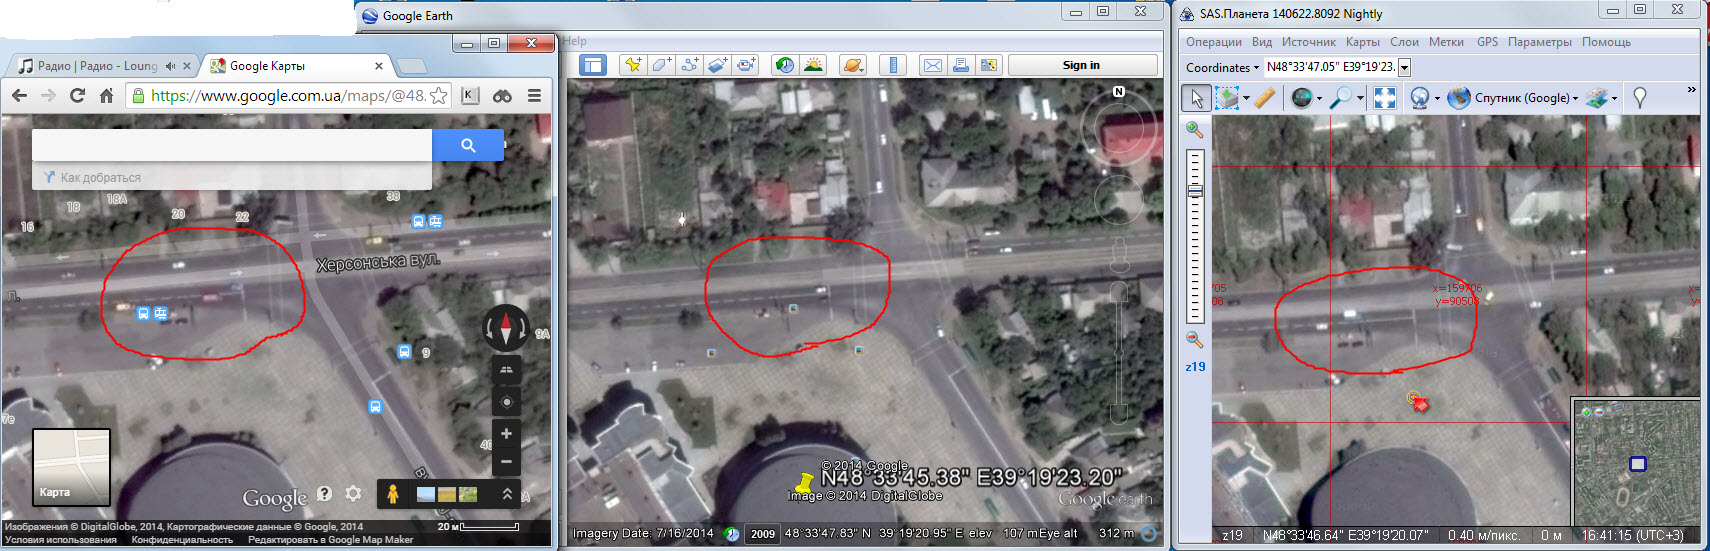Viewport: 1710px width, 551px height.
Task: Click the placemark pin icon in SAS.Planet
Action: coord(1639,97)
